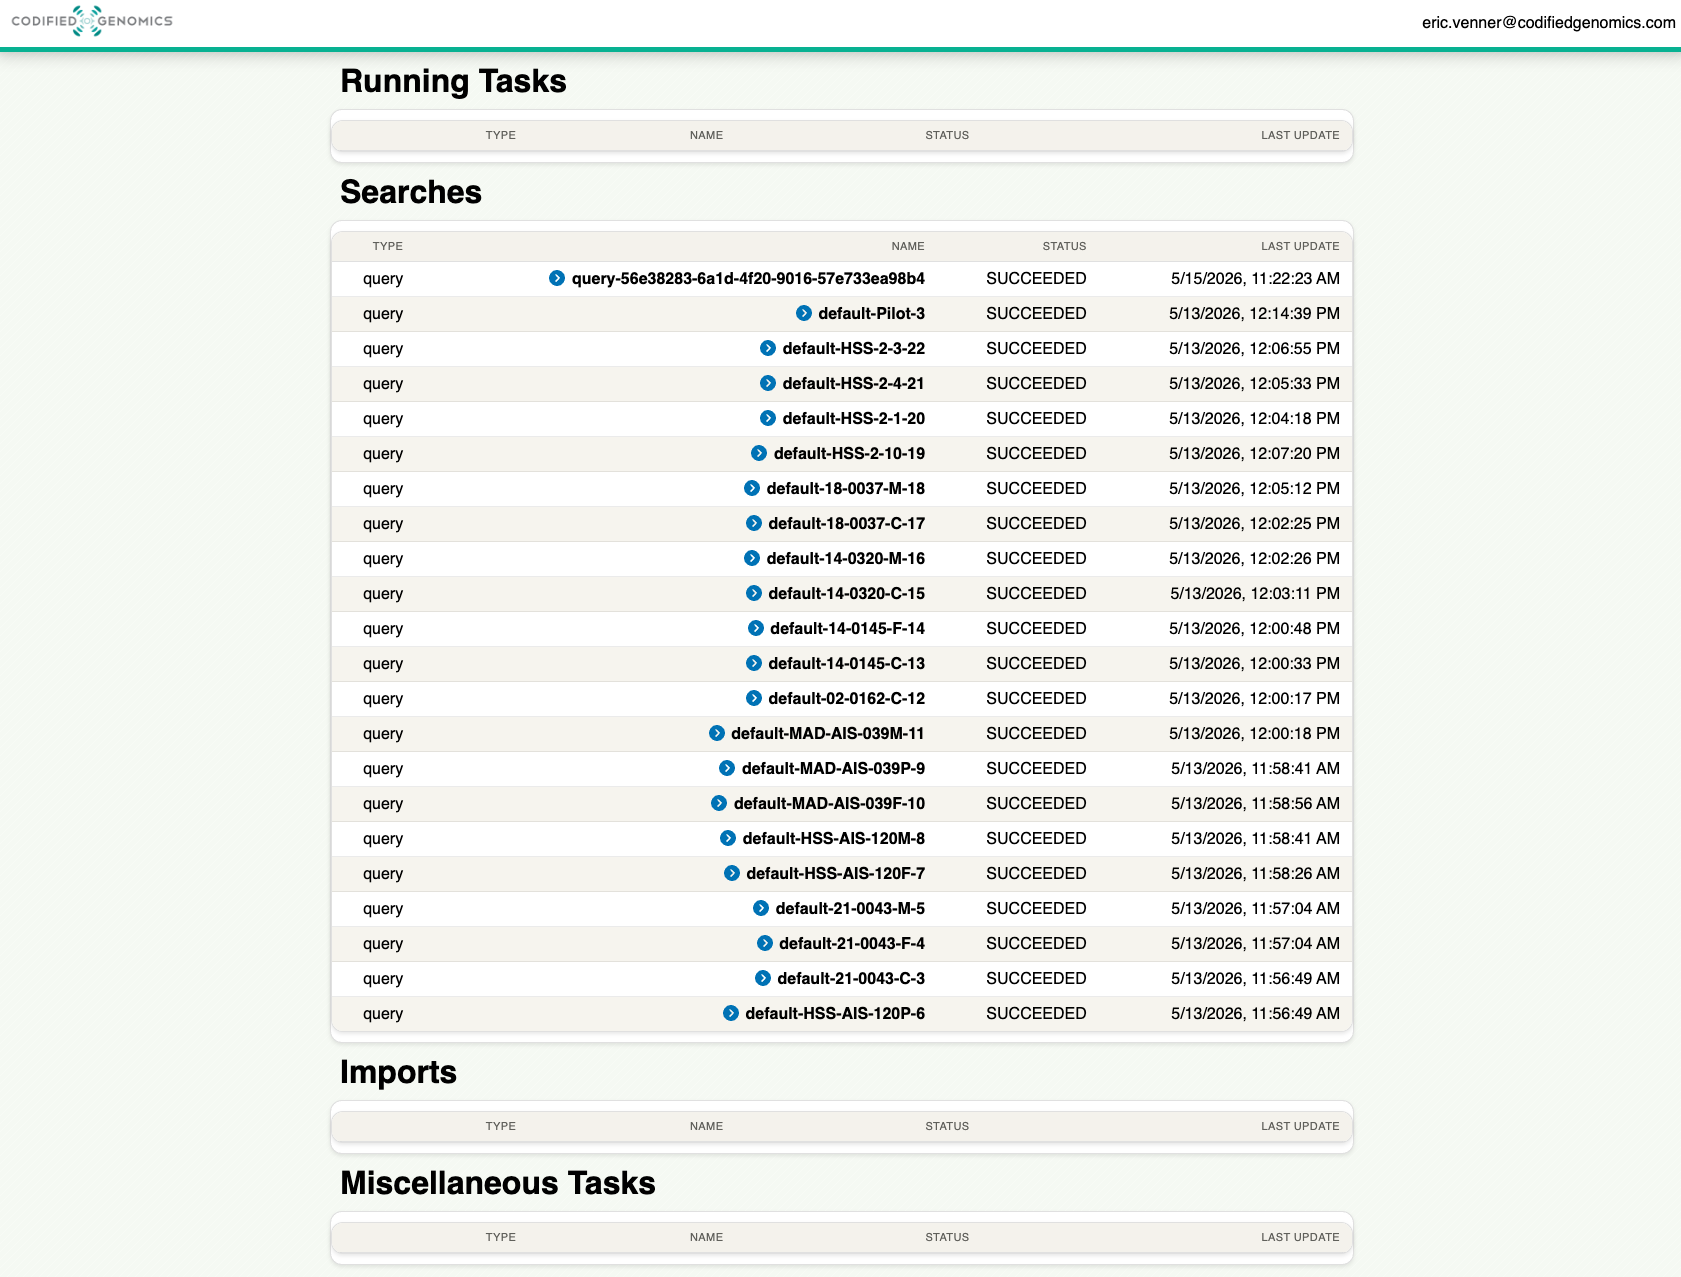This screenshot has height=1277, width=1681.
Task: Open the default-02-0162-C-12 search
Action: 846,698
